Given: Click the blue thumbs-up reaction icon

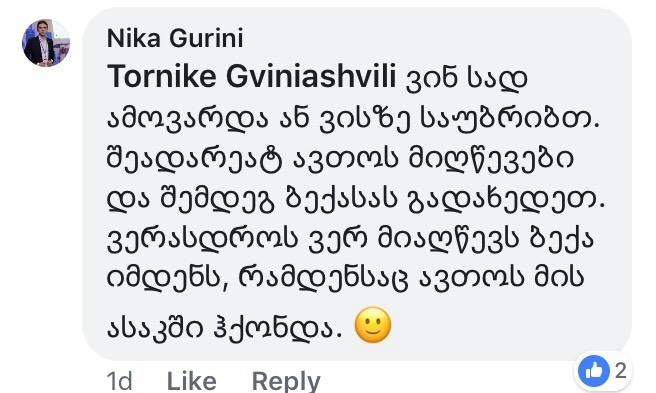Looking at the screenshot, I should tap(593, 370).
